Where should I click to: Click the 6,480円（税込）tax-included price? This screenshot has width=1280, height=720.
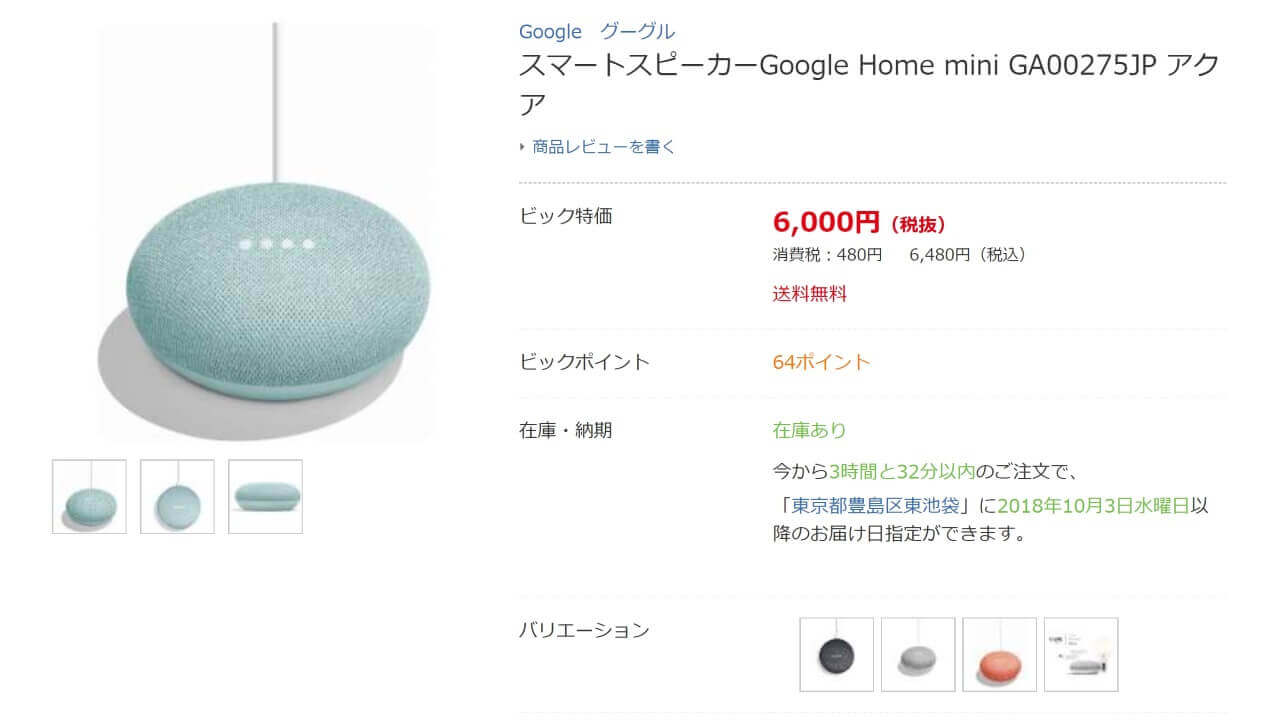(x=968, y=255)
